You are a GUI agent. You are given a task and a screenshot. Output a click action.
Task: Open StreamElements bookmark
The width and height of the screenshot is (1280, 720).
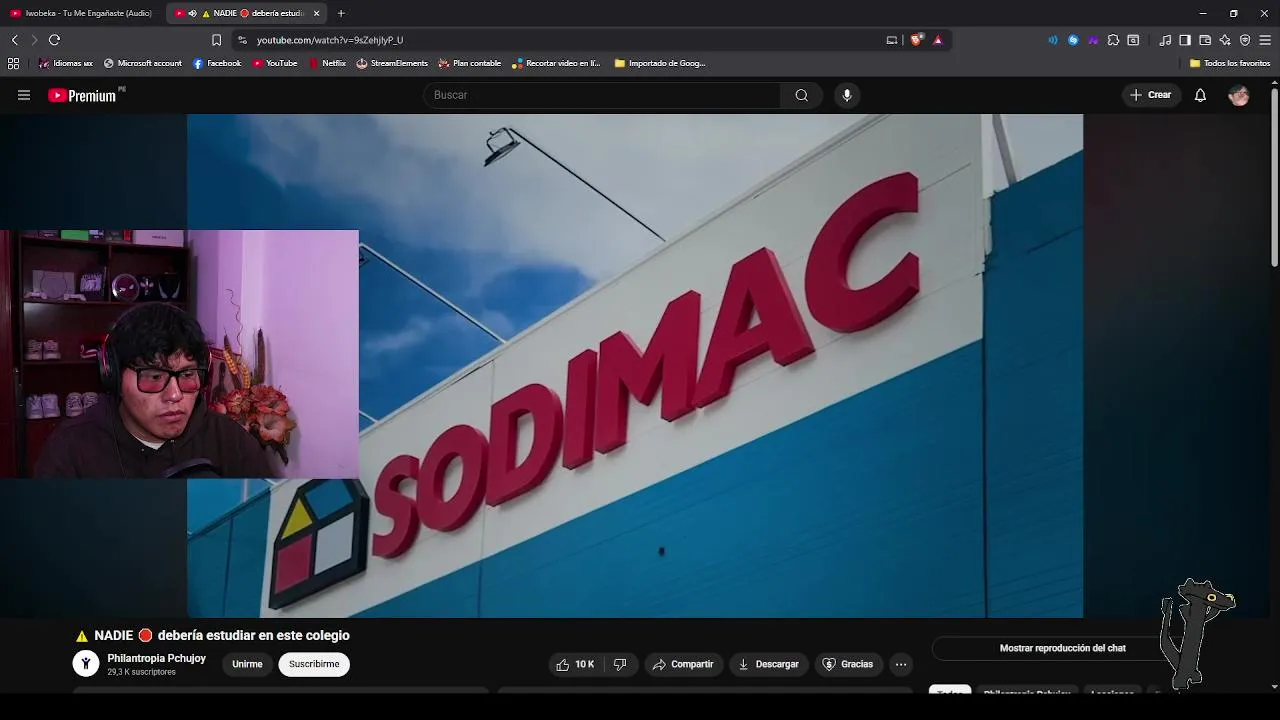click(x=392, y=63)
